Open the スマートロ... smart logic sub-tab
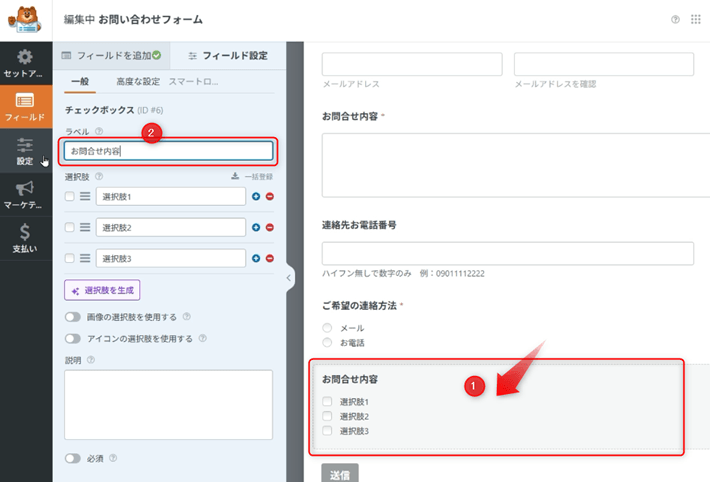710x482 pixels. point(193,82)
